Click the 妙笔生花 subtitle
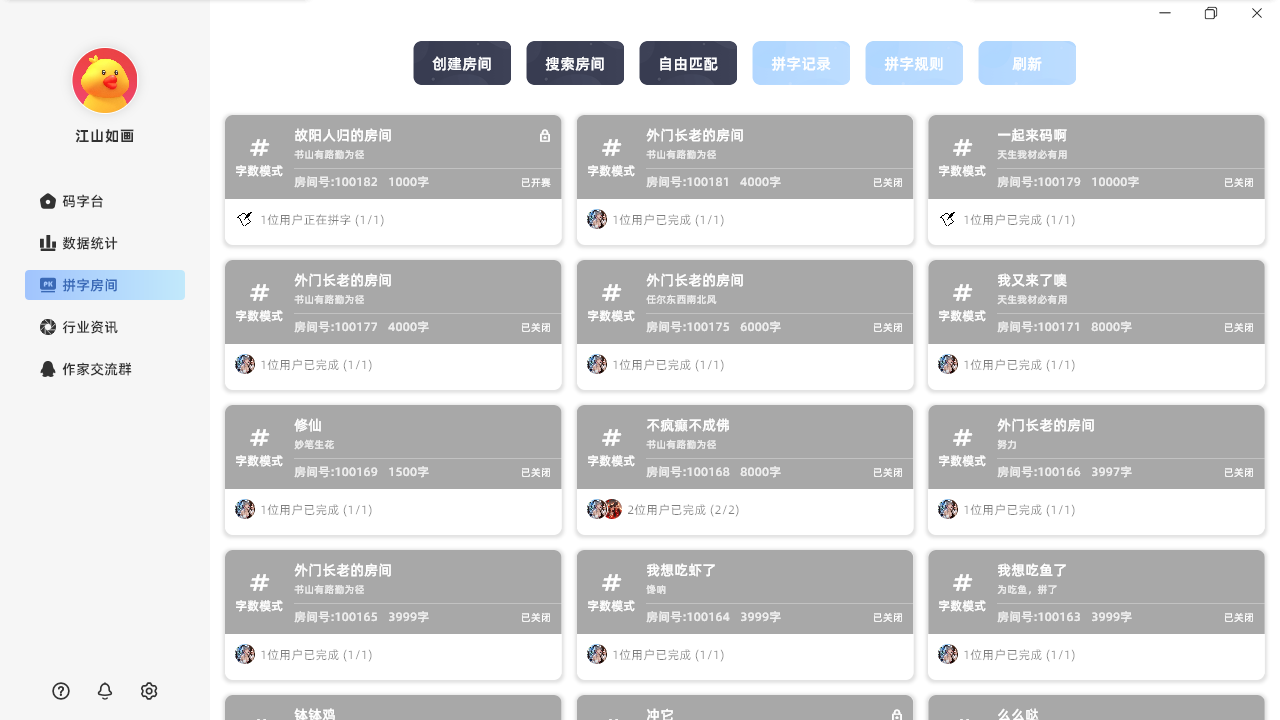 pyautogui.click(x=314, y=444)
